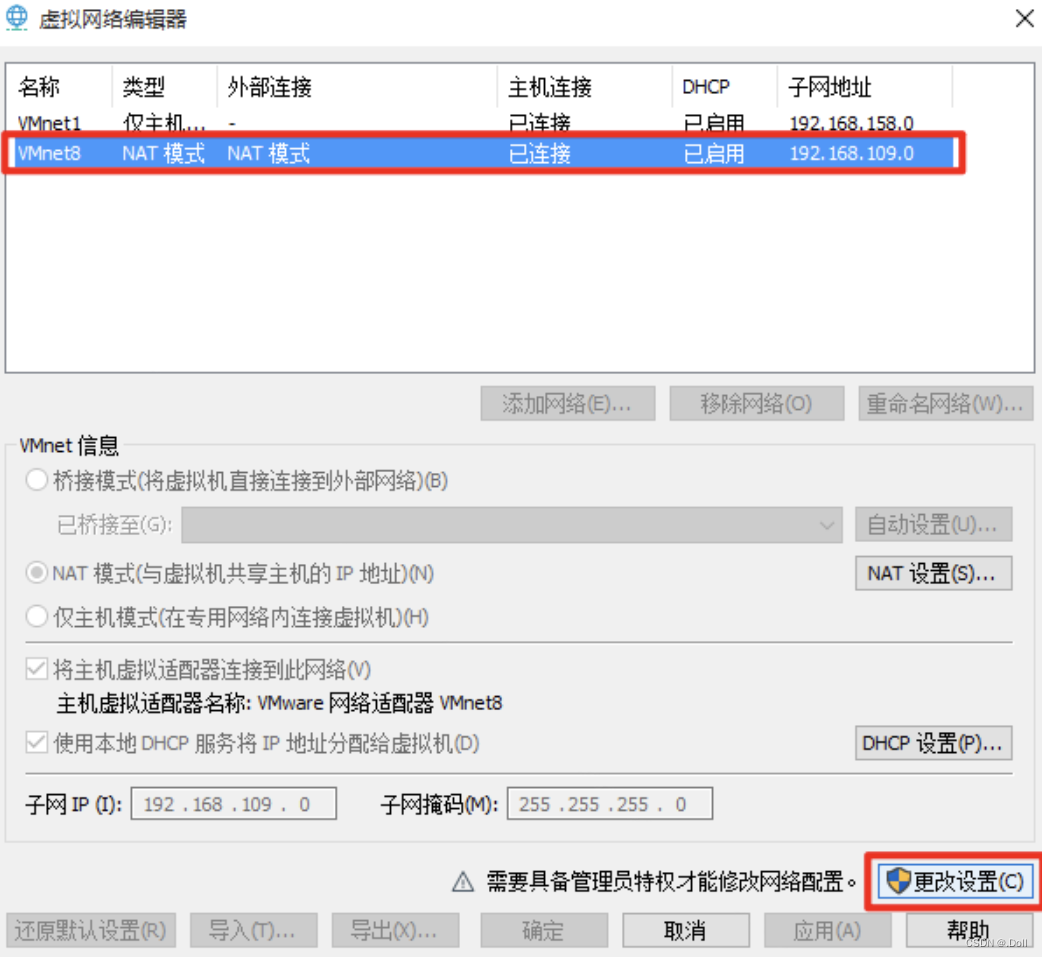Viewport: 1042px width, 957px height.
Task: Click the Cancel (取消) button
Action: [686, 930]
